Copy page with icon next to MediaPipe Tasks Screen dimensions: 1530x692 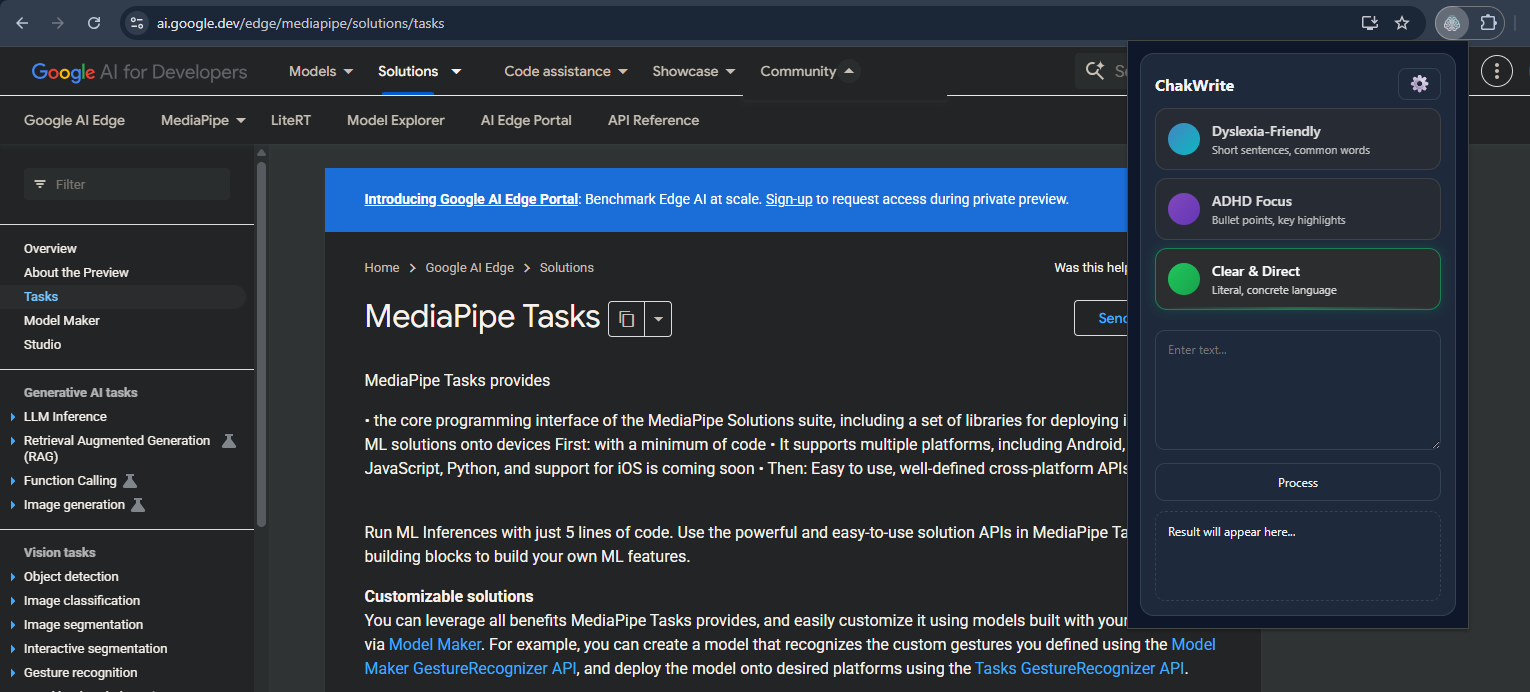[x=627, y=319]
